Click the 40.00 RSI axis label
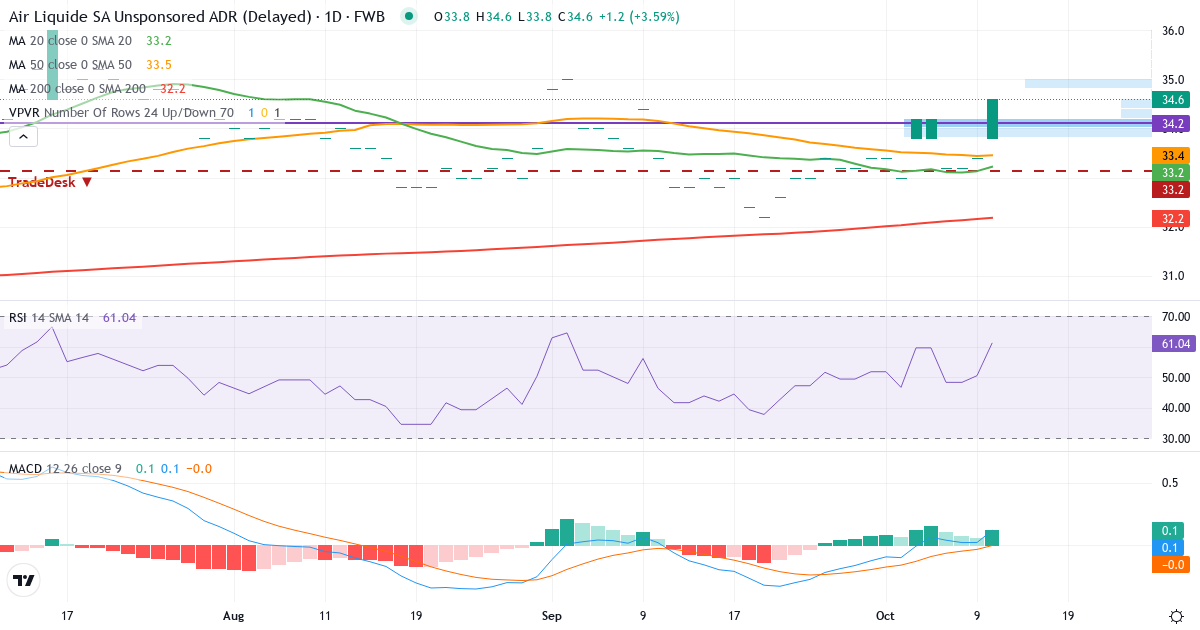This screenshot has height=630, width=1200. pyautogui.click(x=1174, y=408)
